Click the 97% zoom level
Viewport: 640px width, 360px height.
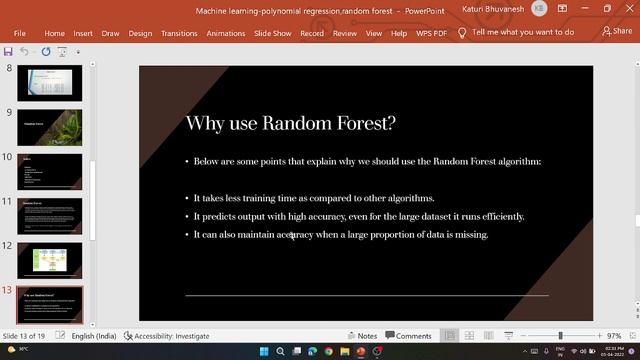point(614,336)
